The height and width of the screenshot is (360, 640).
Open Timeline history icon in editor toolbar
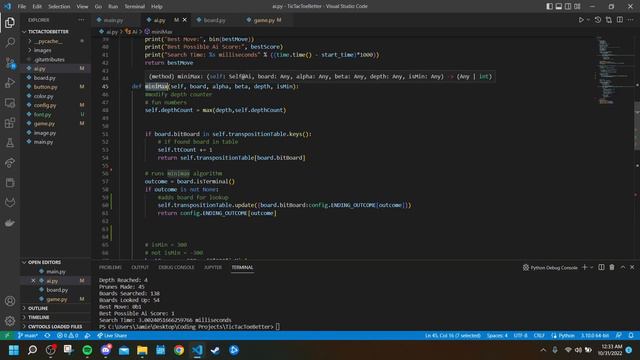(x=598, y=20)
